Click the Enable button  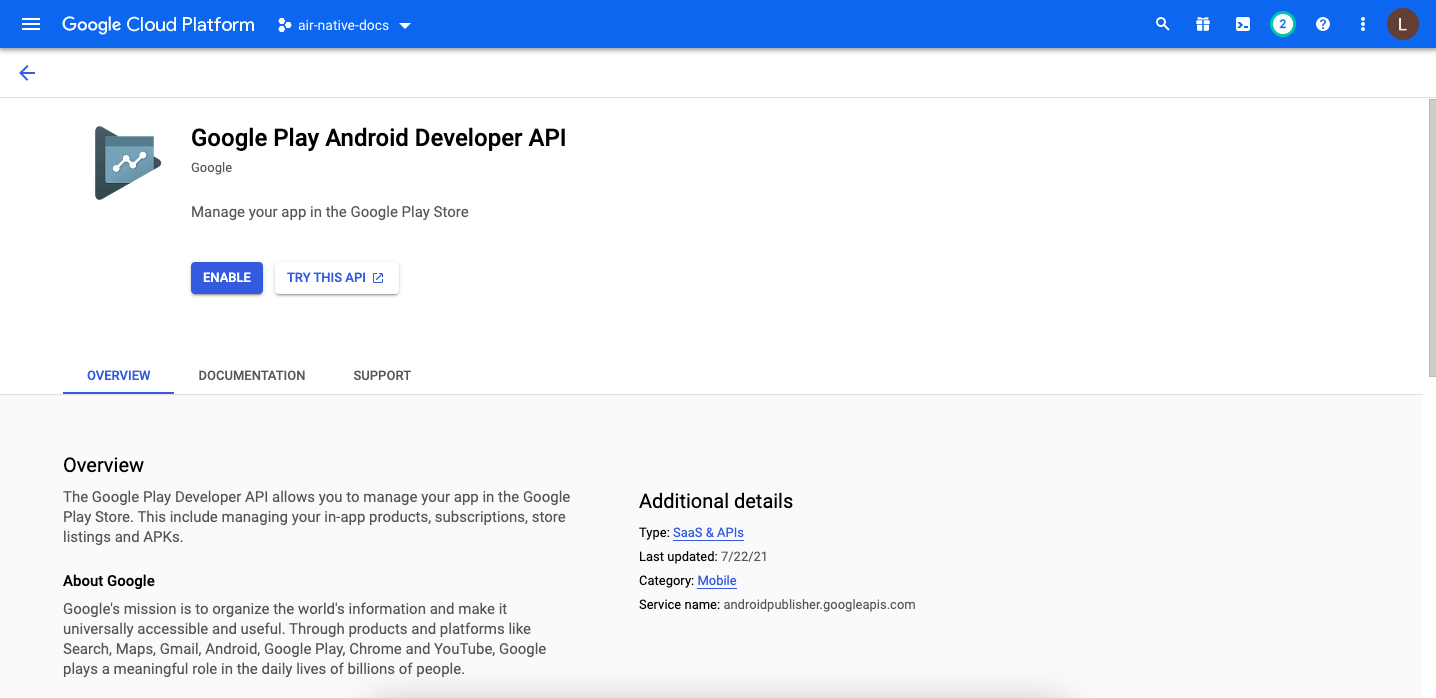pos(227,278)
